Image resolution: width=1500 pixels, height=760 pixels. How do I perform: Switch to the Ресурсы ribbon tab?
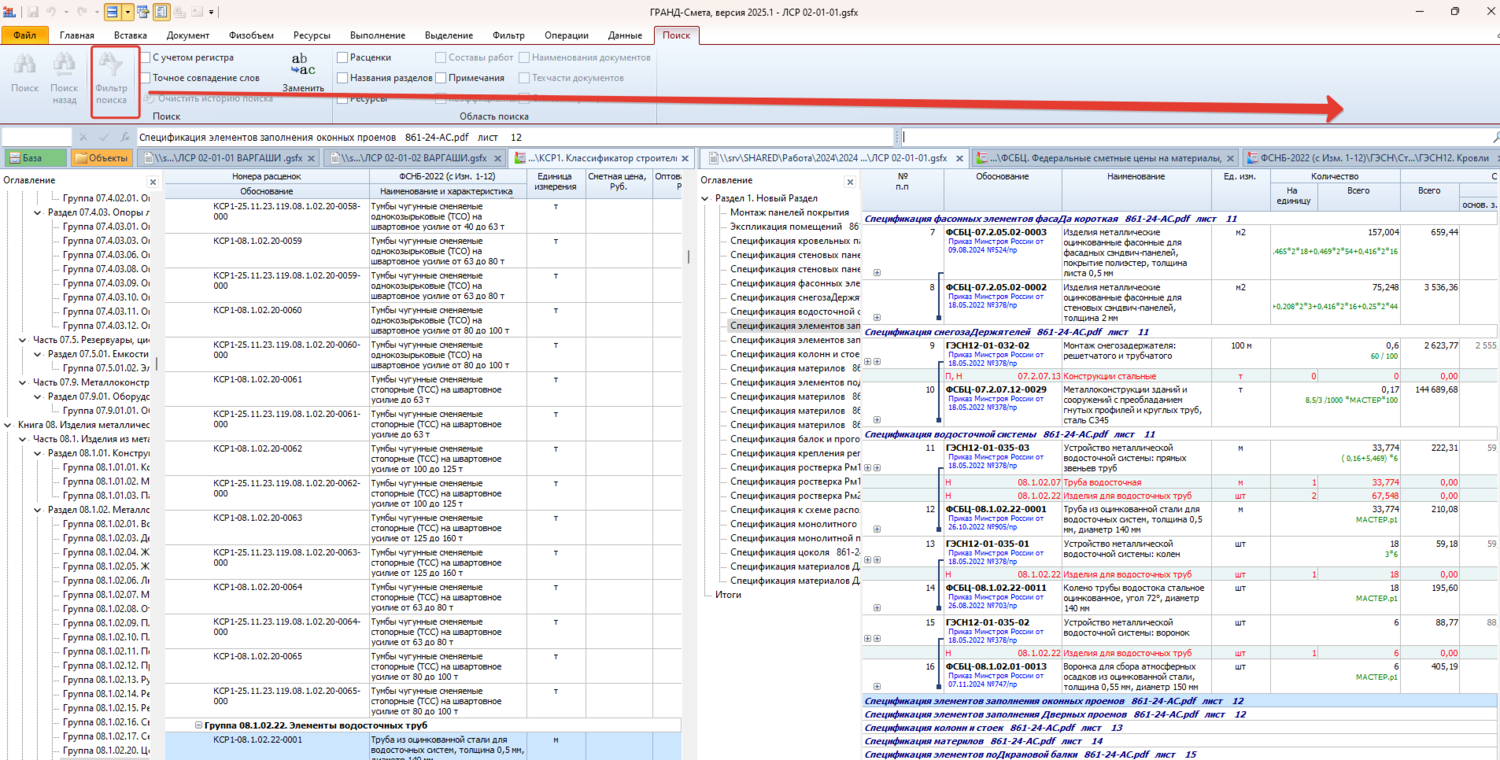click(312, 36)
